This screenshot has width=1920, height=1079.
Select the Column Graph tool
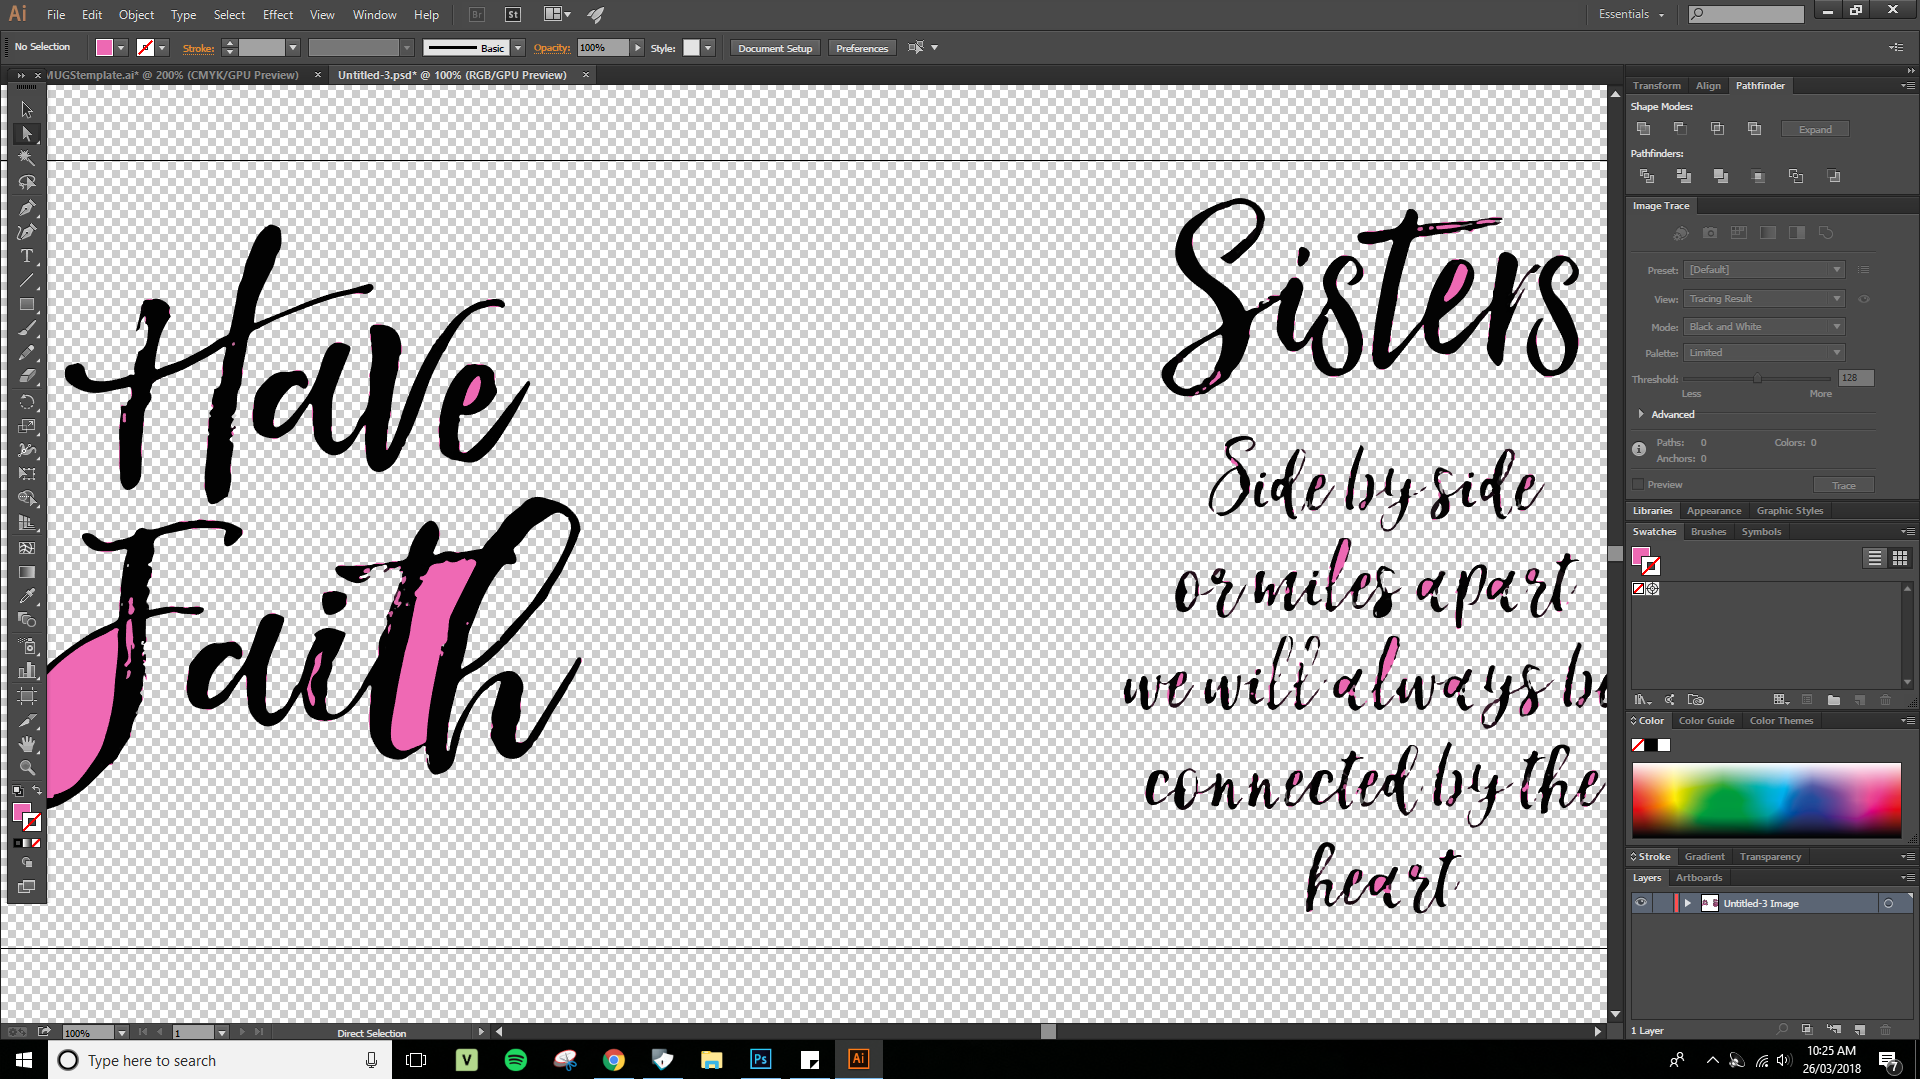(27, 670)
